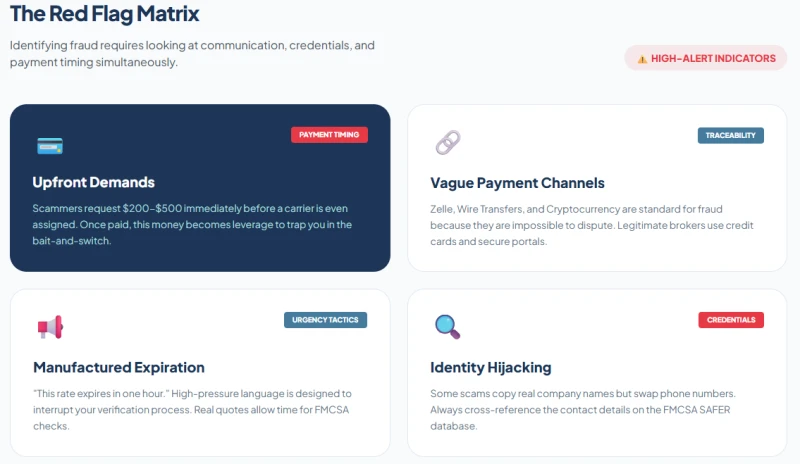Click the red Credentials tag
This screenshot has height=464, width=800.
tap(730, 320)
